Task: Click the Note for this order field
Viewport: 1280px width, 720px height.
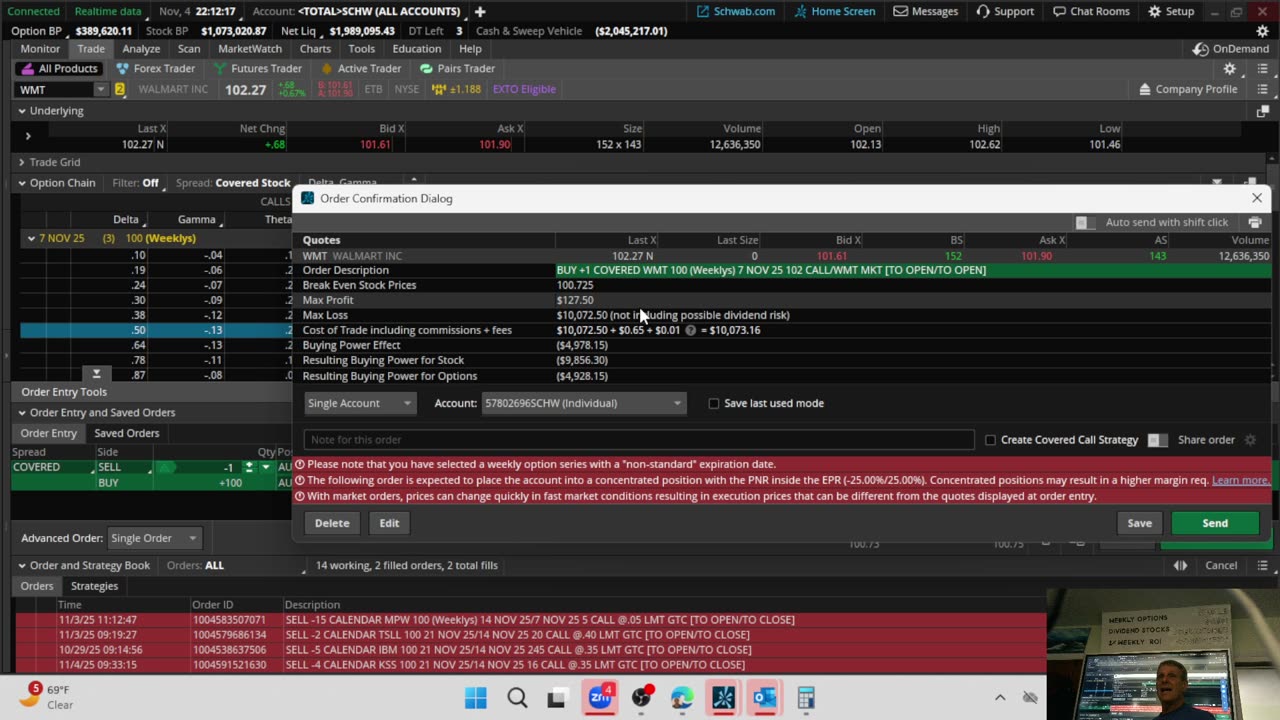Action: (639, 440)
